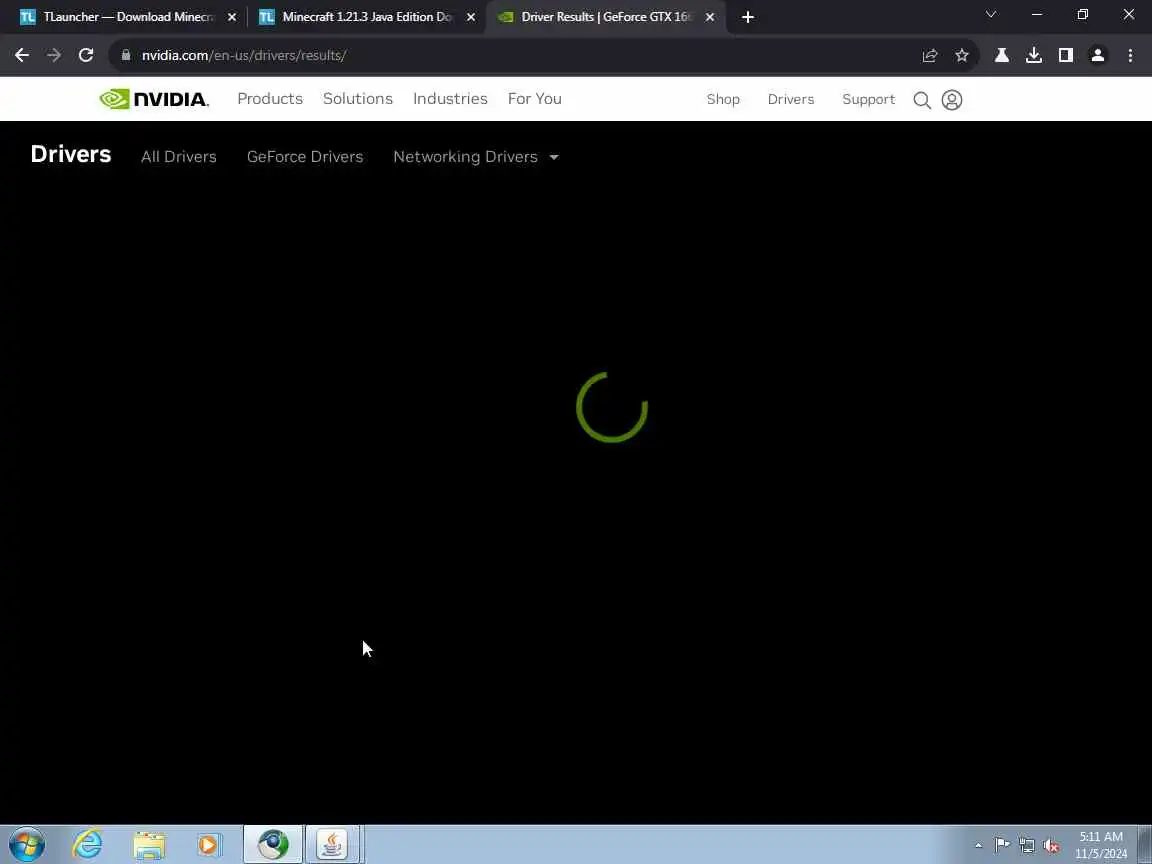Open the Drivers link in top navigation
Image resolution: width=1152 pixels, height=864 pixels.
791,99
